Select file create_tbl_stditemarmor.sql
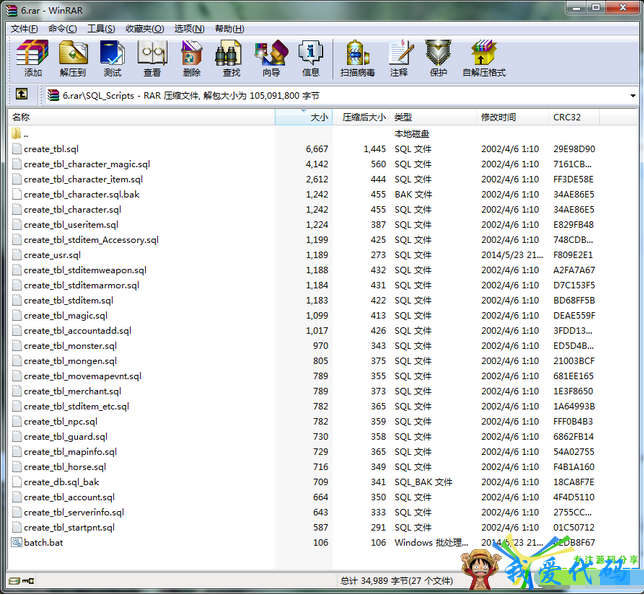Viewport: 644px width, 595px height. (81, 285)
